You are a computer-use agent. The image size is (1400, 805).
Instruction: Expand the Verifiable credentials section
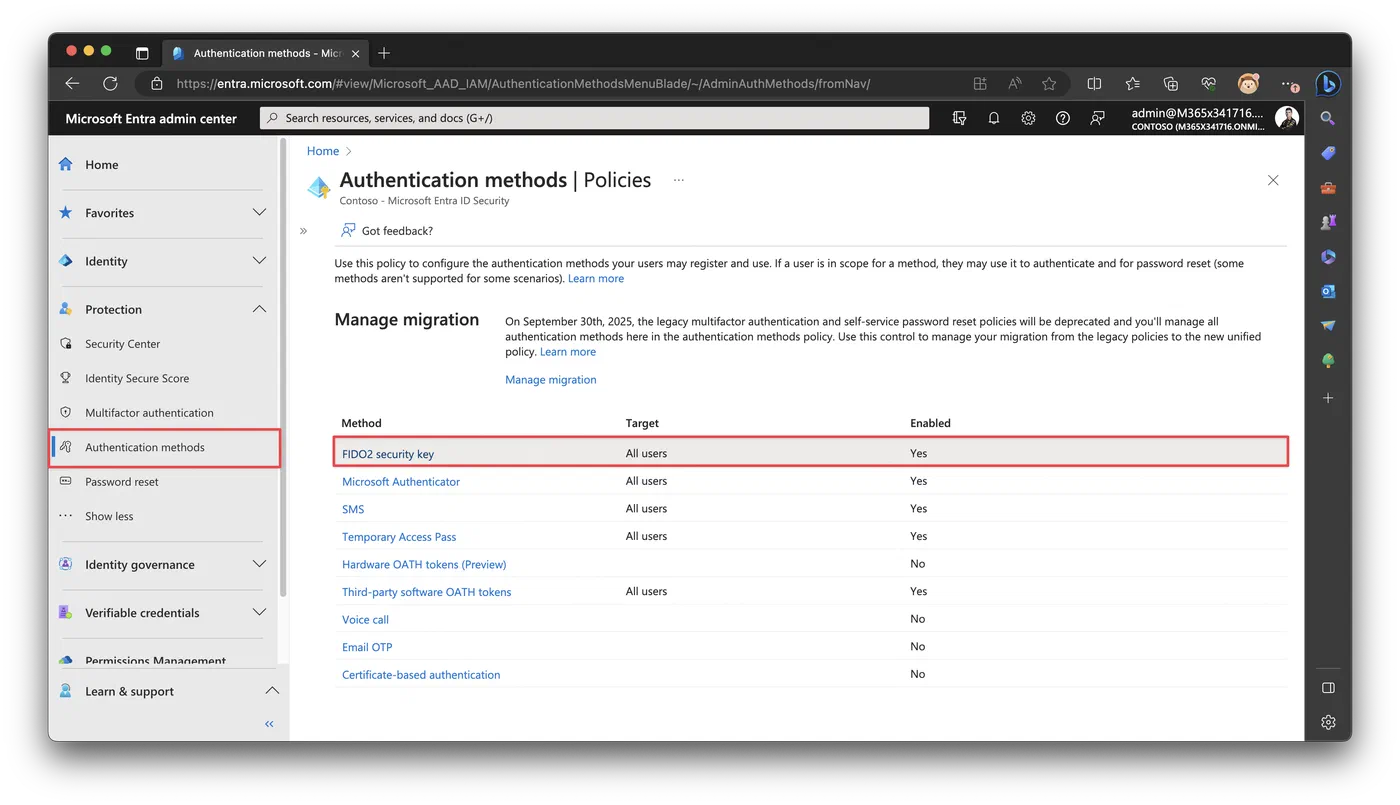(259, 612)
